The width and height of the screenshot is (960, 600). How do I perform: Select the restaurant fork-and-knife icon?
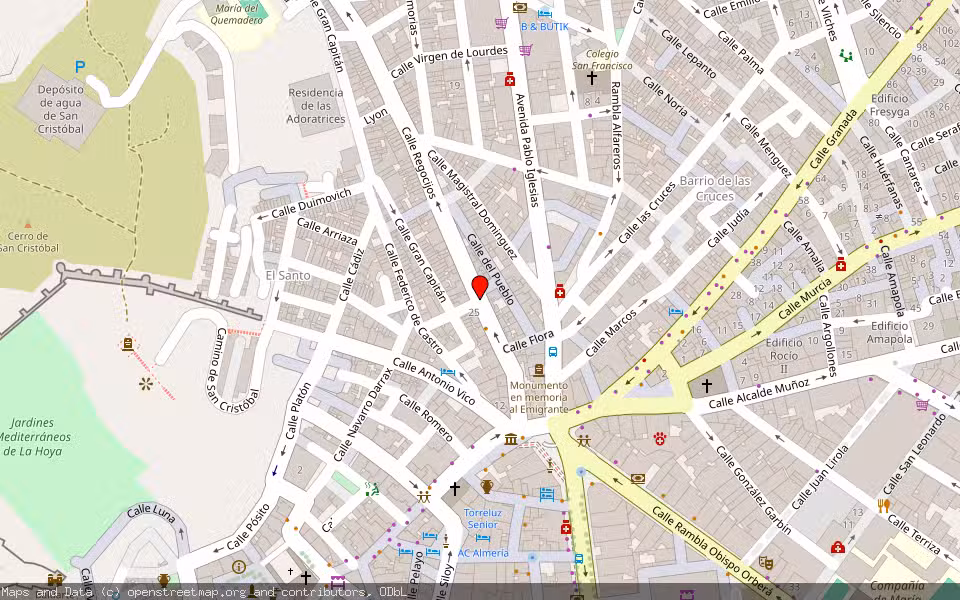point(884,505)
